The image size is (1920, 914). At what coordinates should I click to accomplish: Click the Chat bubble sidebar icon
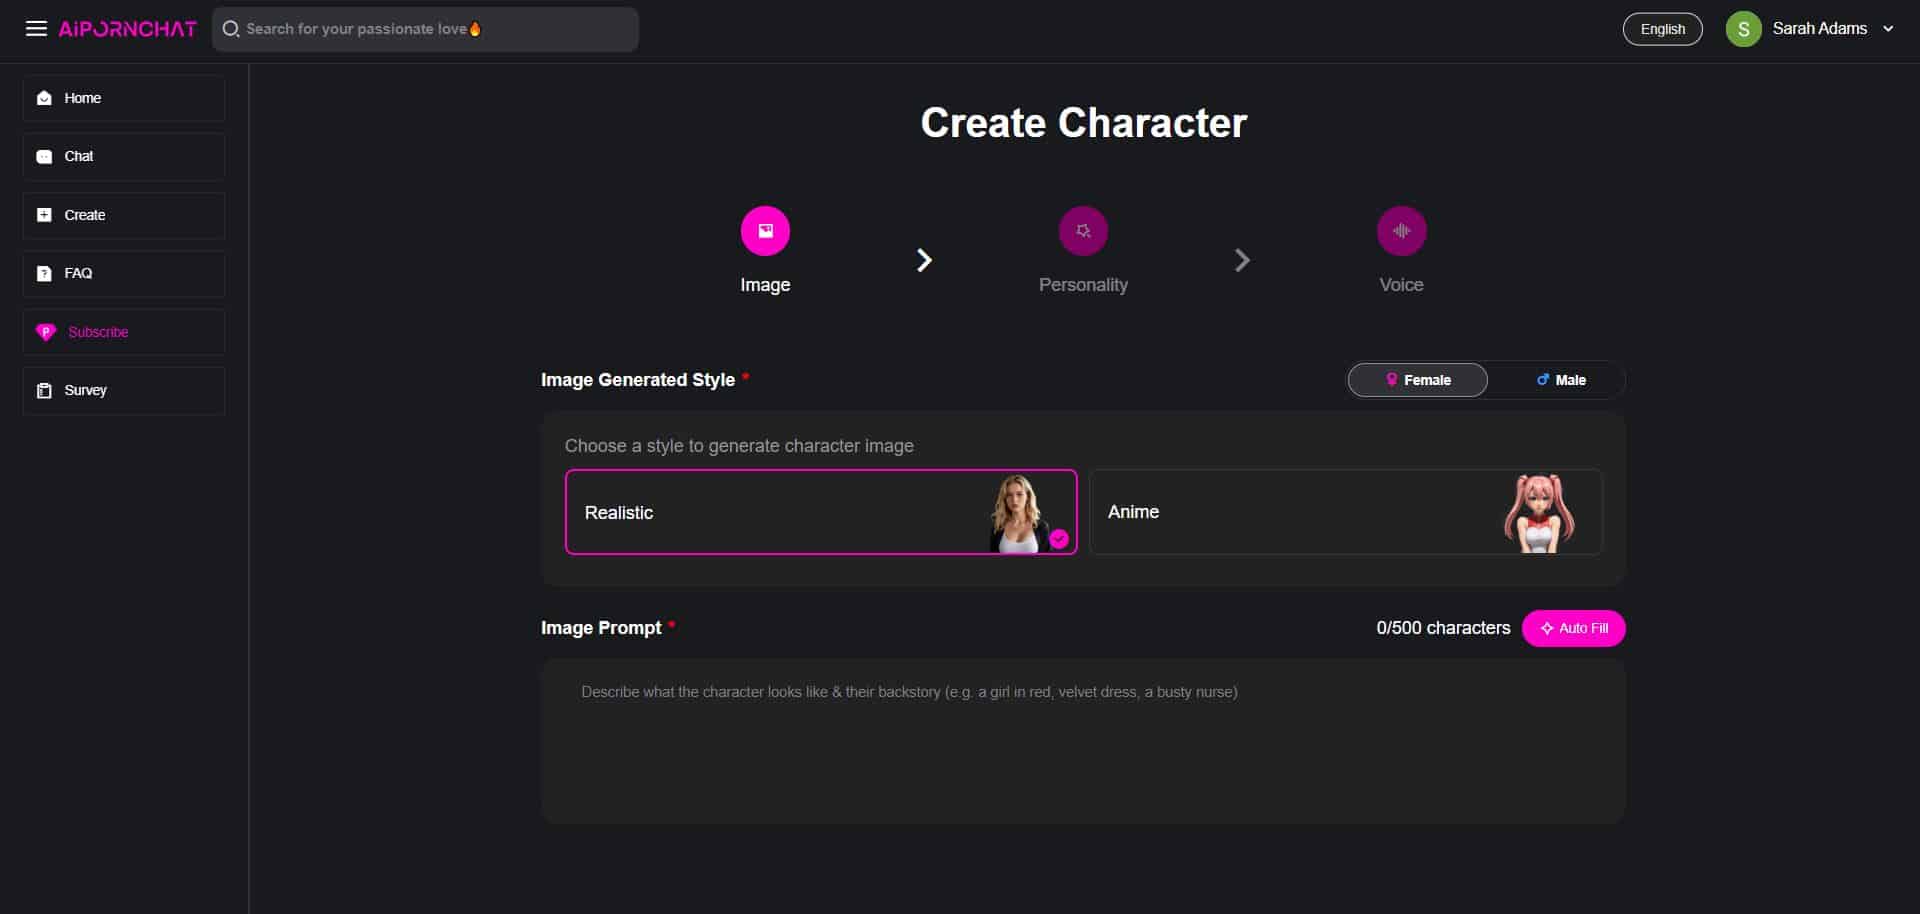(44, 156)
